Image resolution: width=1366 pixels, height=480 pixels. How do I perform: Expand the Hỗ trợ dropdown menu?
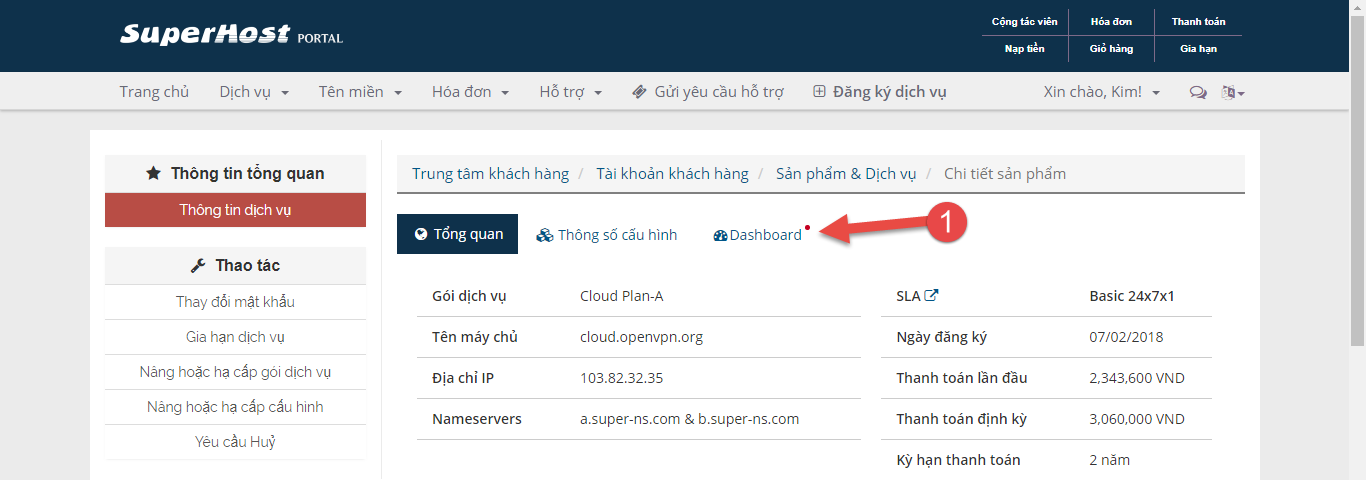pyautogui.click(x=570, y=92)
